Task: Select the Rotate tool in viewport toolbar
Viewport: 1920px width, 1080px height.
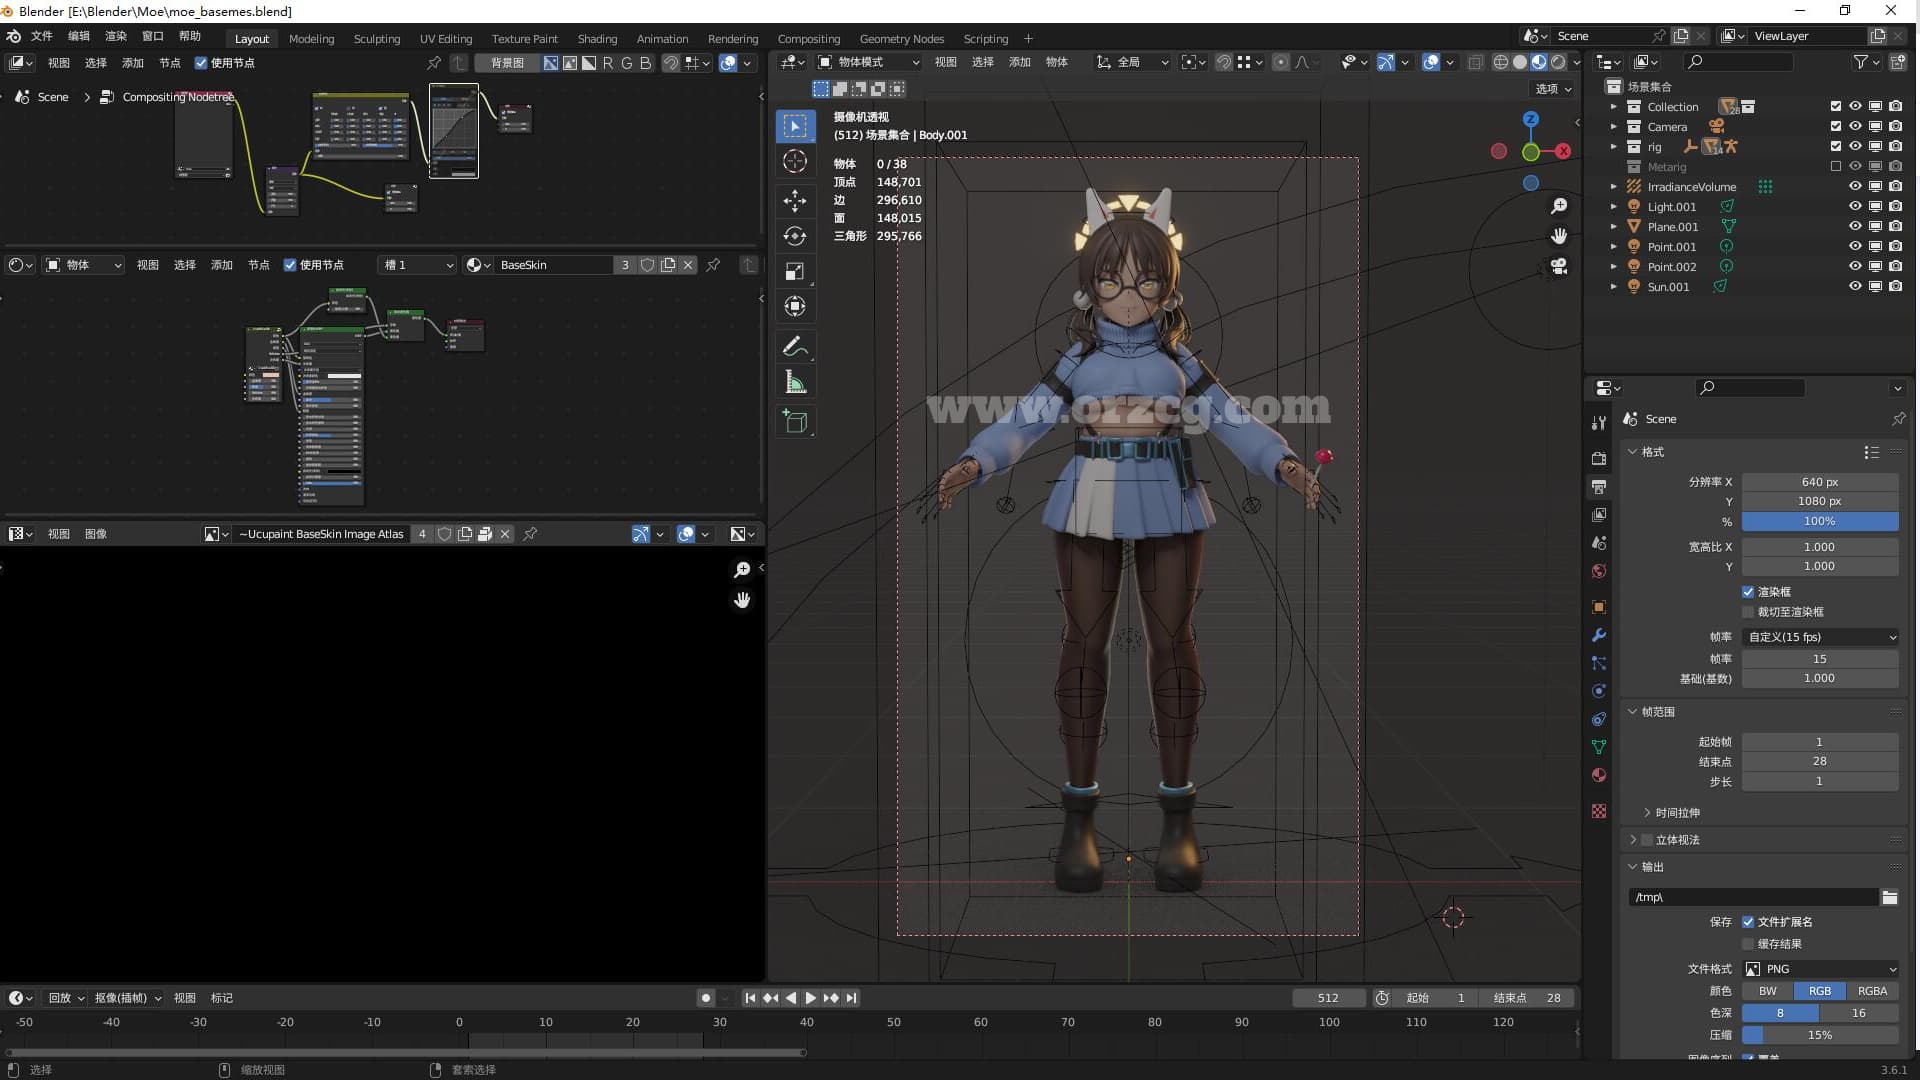Action: coord(795,236)
